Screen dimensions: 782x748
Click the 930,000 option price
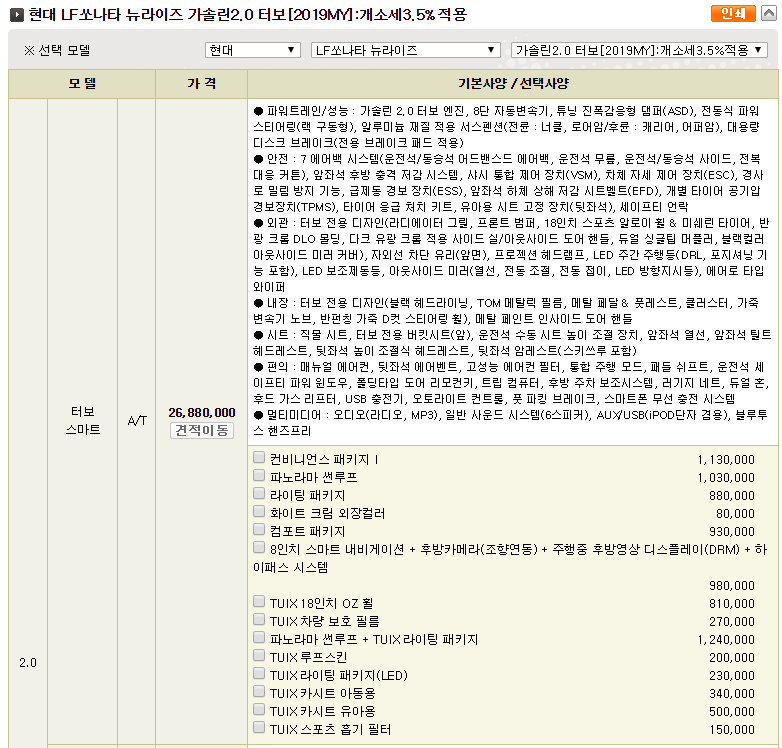click(x=732, y=532)
